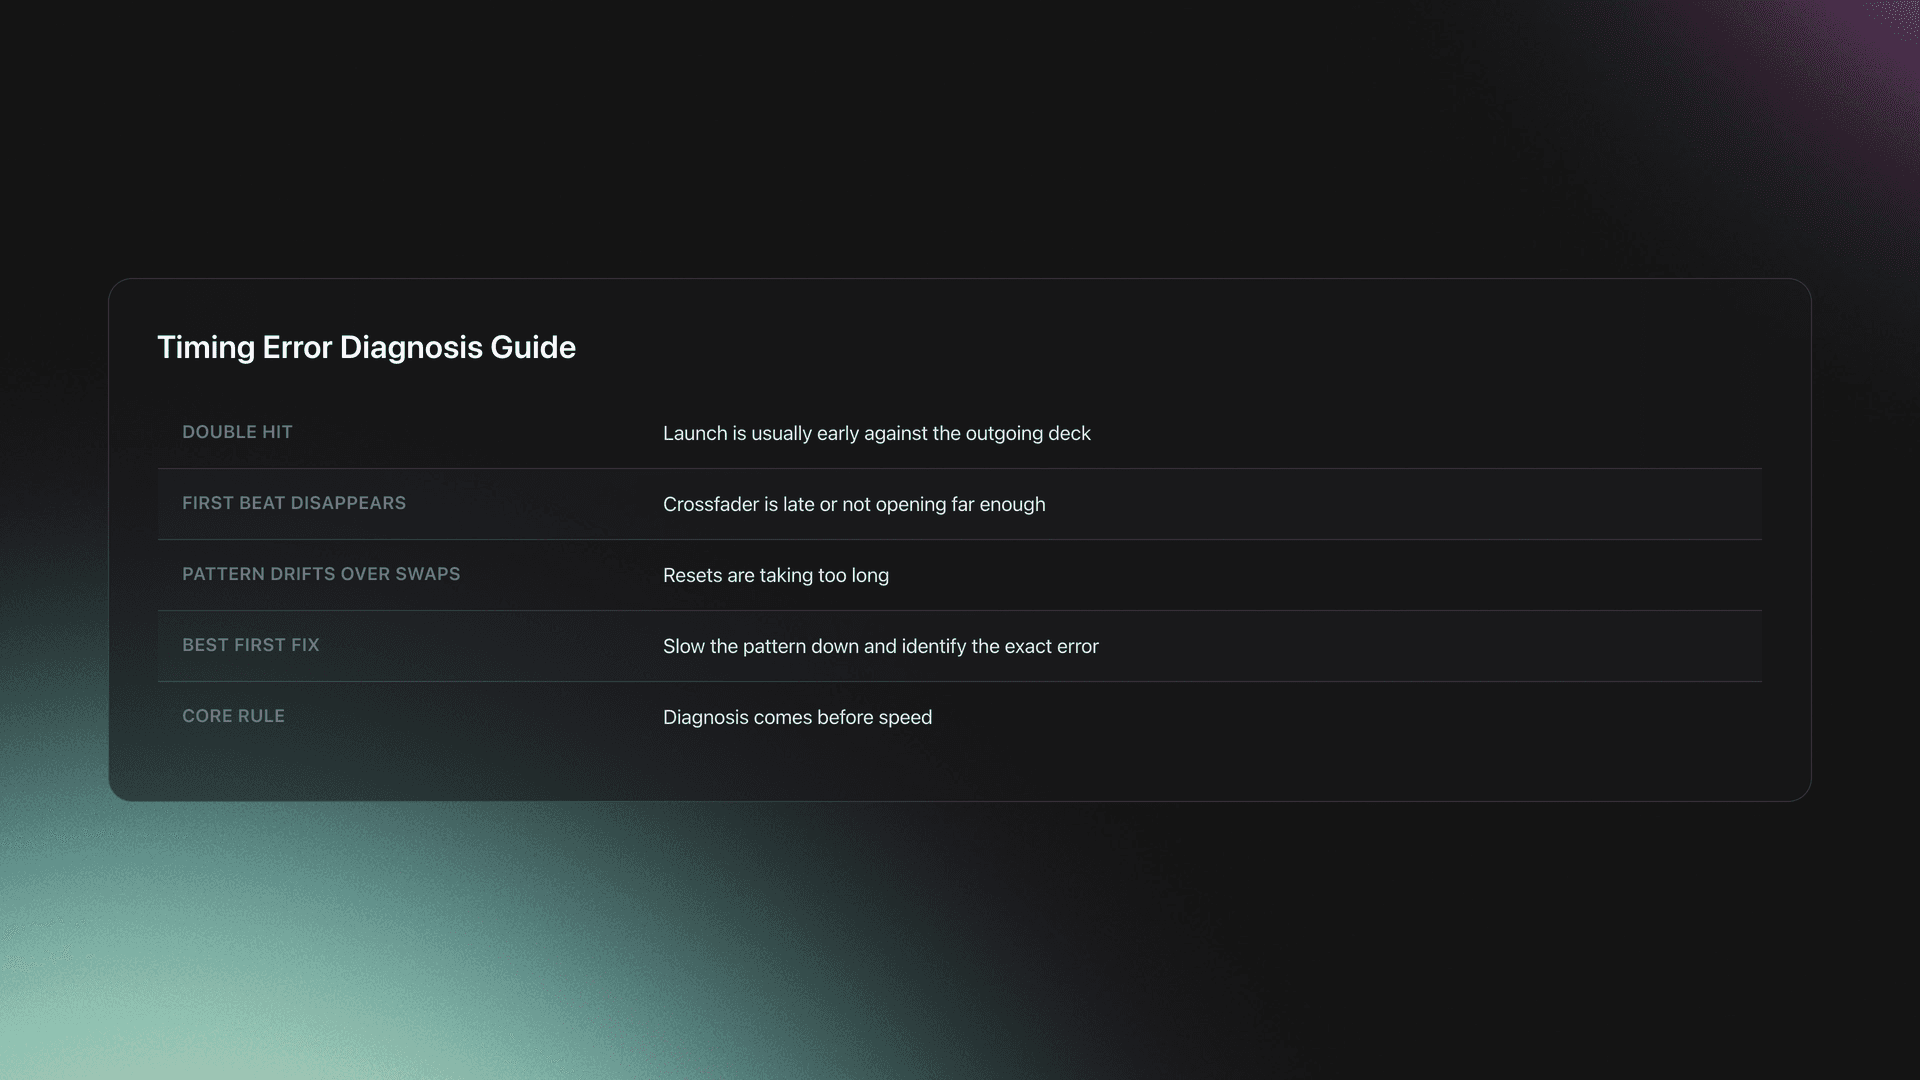Click the Timing Error Diagnosis Guide heading

(x=366, y=347)
